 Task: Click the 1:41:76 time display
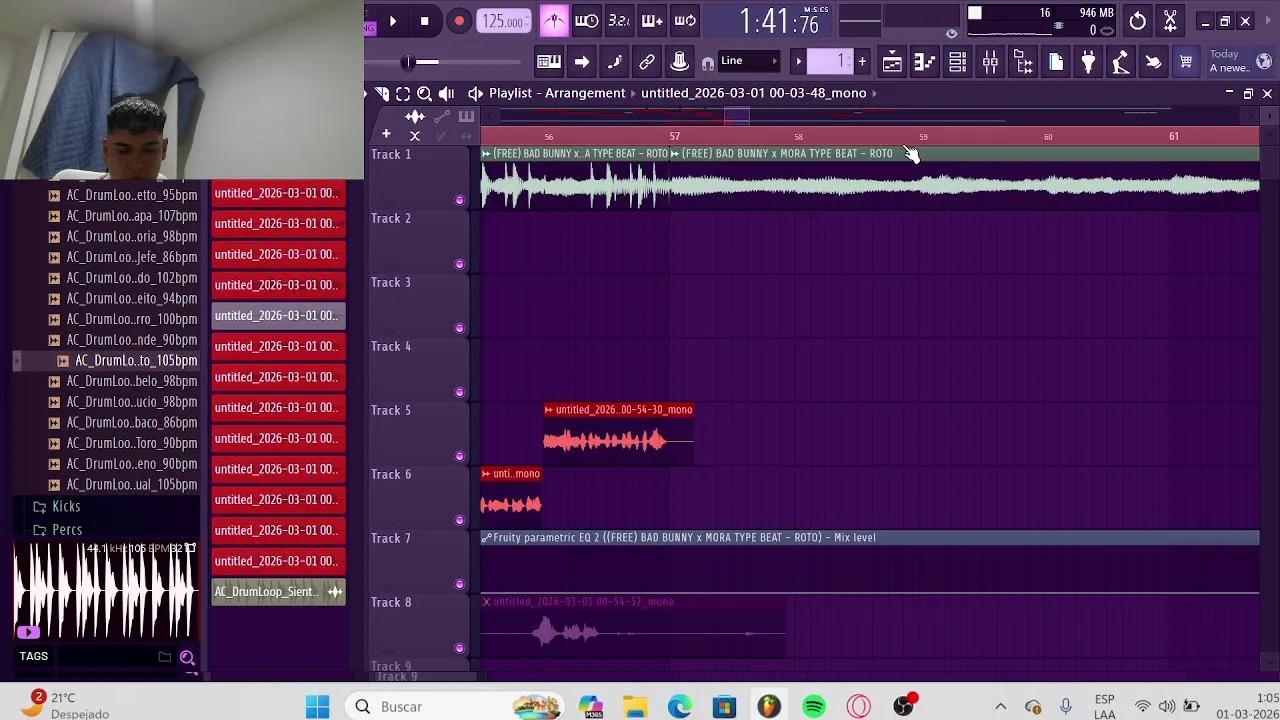tap(779, 21)
